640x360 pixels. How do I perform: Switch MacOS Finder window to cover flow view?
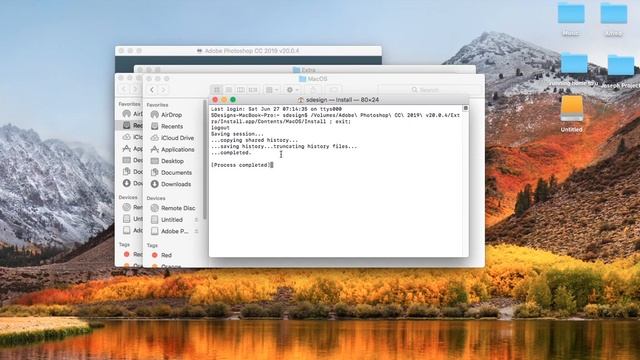point(253,90)
